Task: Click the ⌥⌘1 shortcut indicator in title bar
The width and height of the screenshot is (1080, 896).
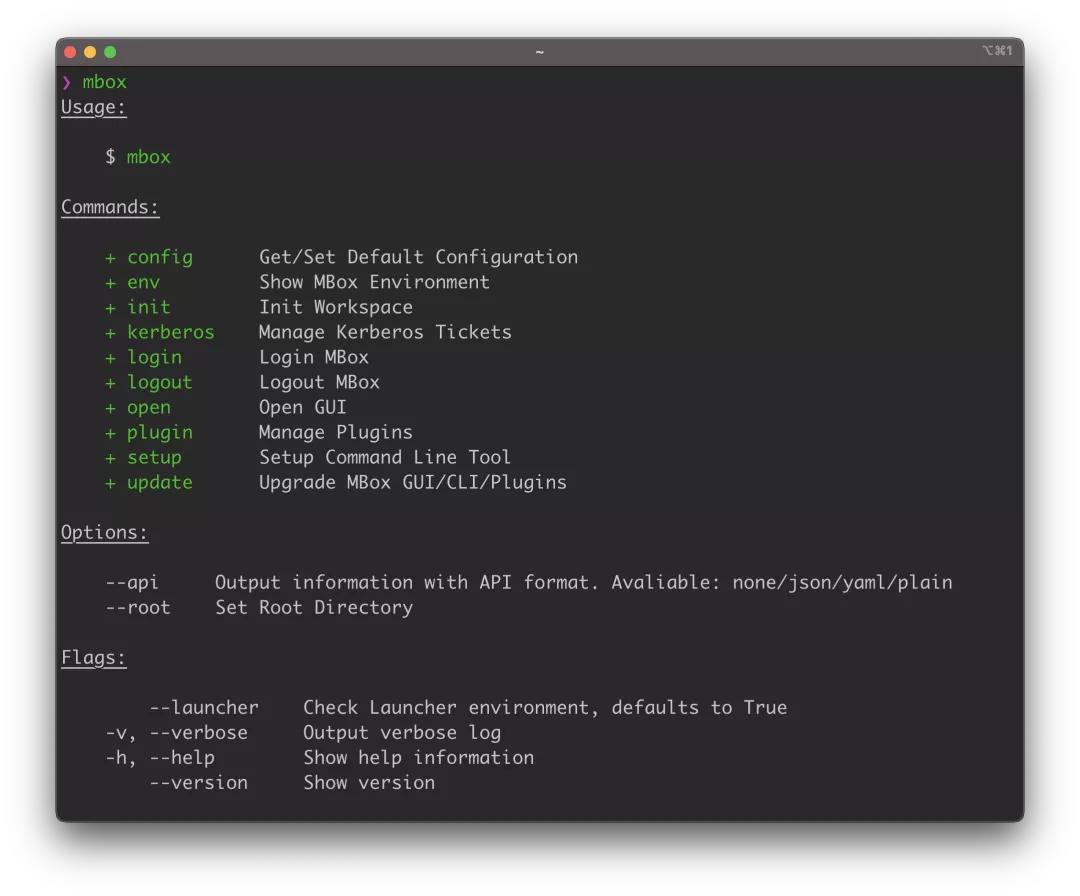Action: 997,51
